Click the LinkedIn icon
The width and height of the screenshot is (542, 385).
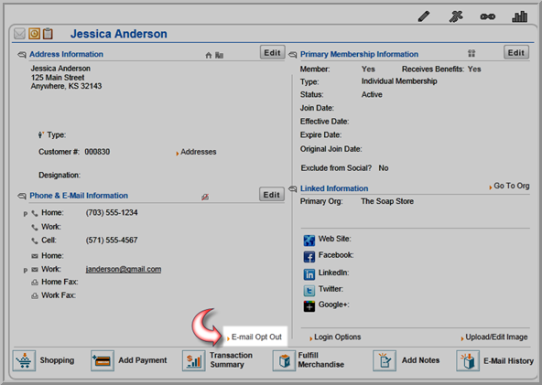tap(309, 274)
